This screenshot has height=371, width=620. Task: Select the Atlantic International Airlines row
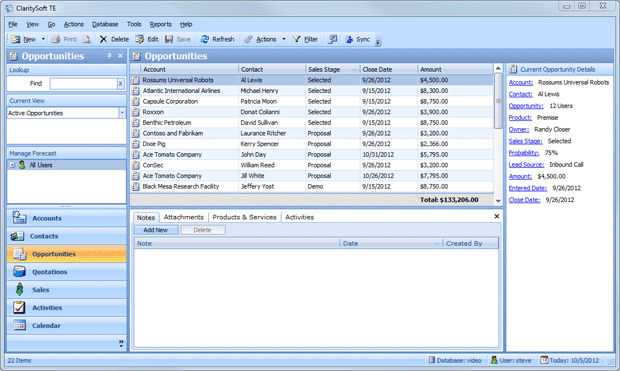pyautogui.click(x=312, y=91)
